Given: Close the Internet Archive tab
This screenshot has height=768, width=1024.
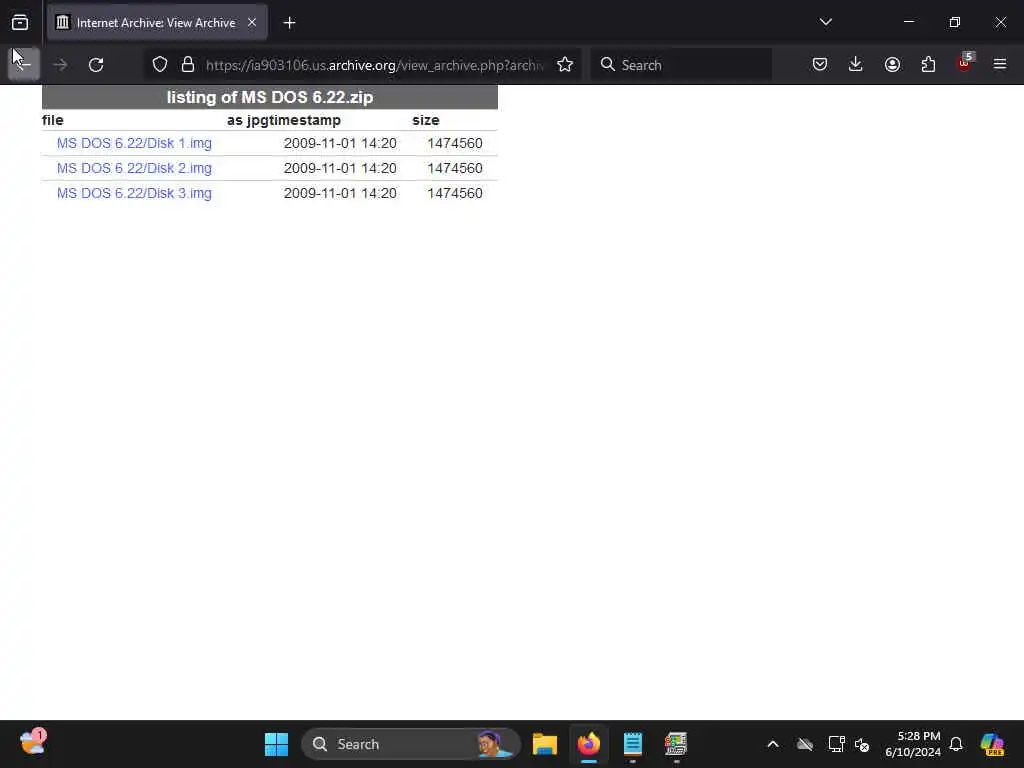Looking at the screenshot, I should click(x=252, y=23).
